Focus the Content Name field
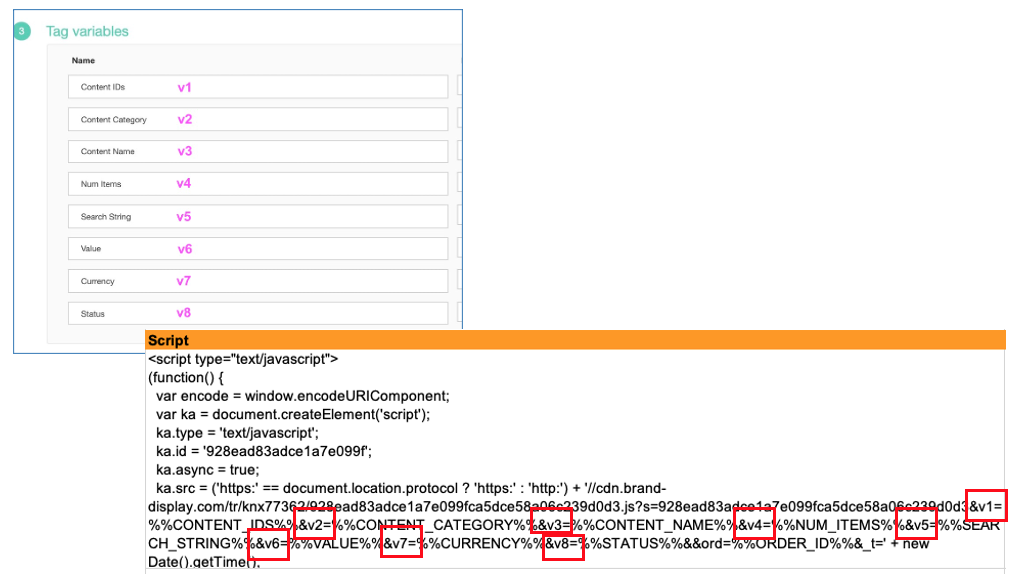Screen dimensions: 1014x574 258,151
